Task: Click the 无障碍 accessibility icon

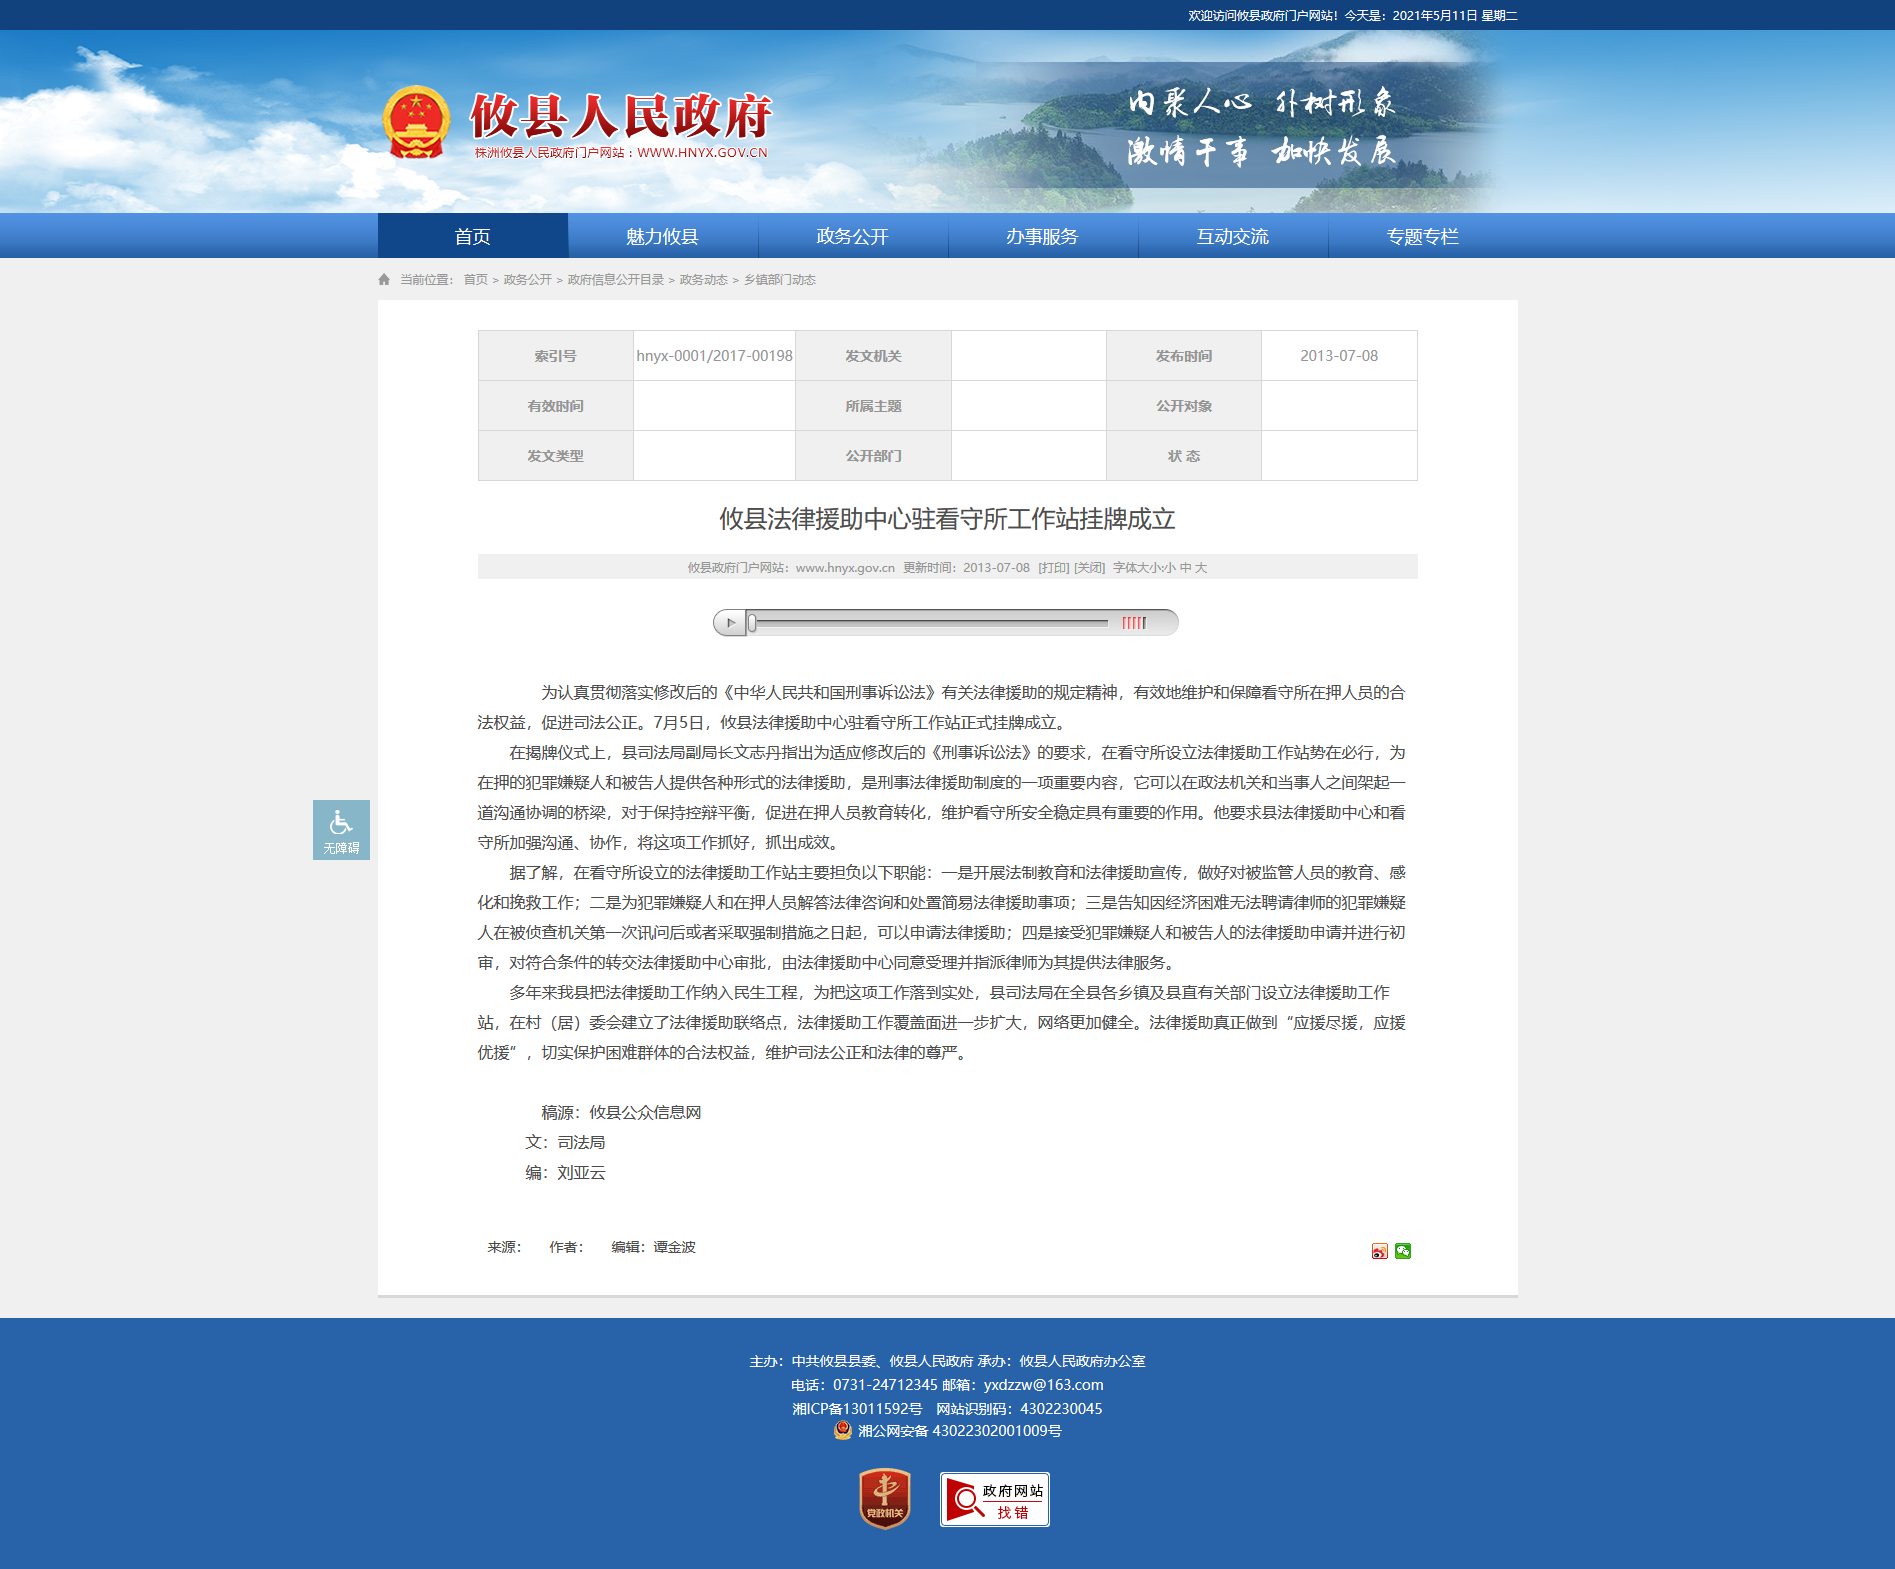Action: coord(341,829)
